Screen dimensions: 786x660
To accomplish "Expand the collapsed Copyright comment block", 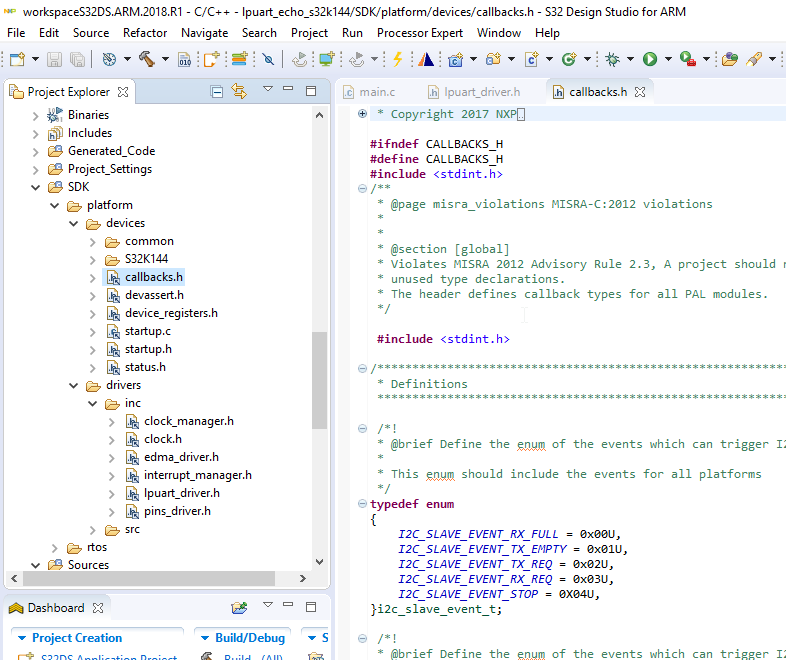I will pyautogui.click(x=362, y=114).
